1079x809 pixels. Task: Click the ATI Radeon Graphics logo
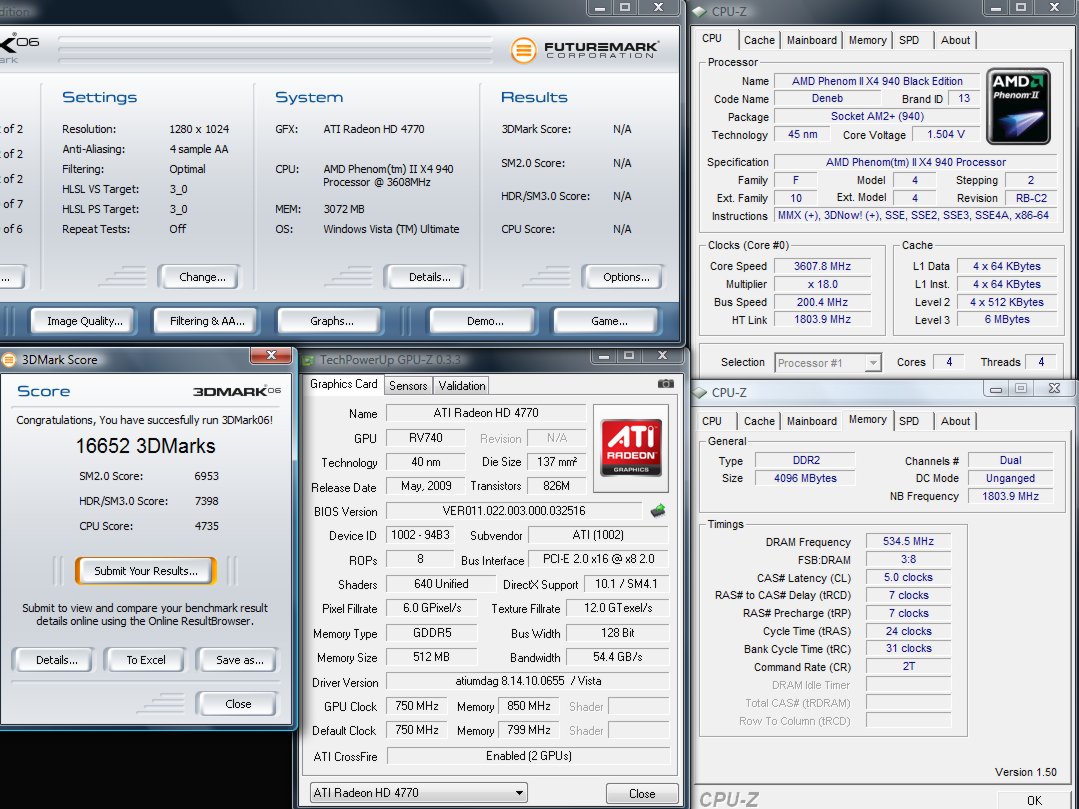click(631, 447)
